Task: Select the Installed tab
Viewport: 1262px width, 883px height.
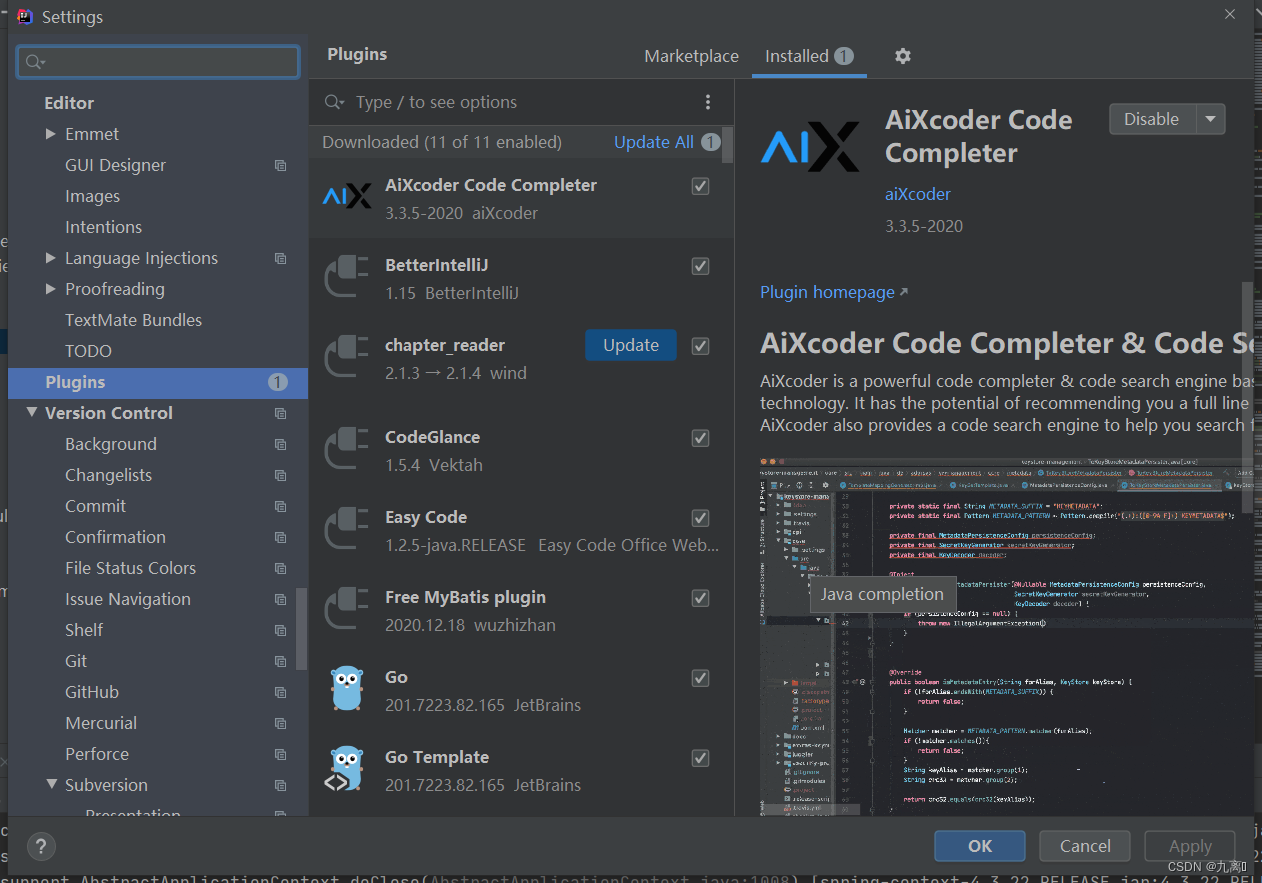Action: (x=797, y=57)
